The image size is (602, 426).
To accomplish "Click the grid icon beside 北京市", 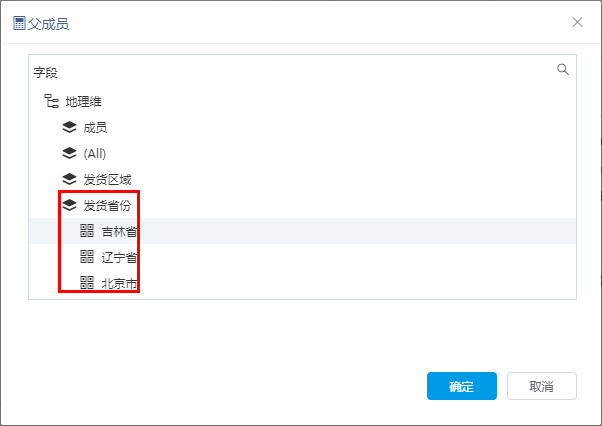I will 87,282.
